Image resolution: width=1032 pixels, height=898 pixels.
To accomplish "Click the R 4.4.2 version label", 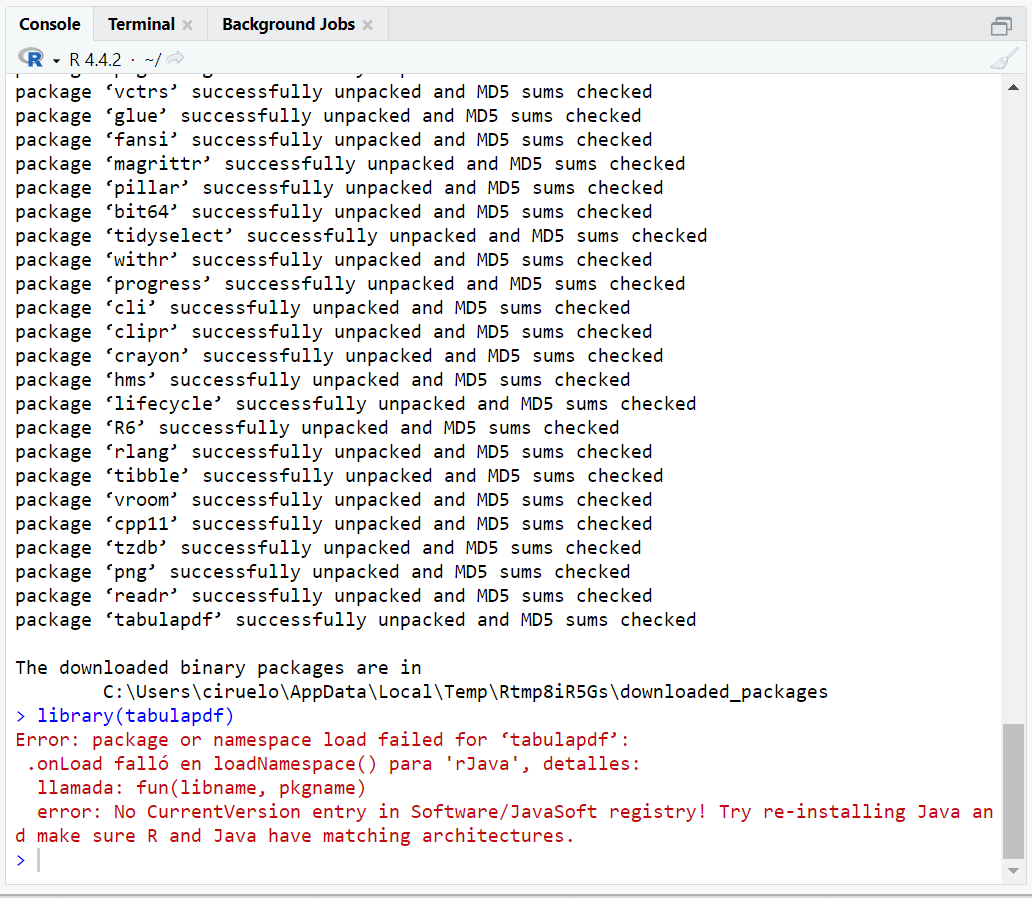I will (94, 60).
